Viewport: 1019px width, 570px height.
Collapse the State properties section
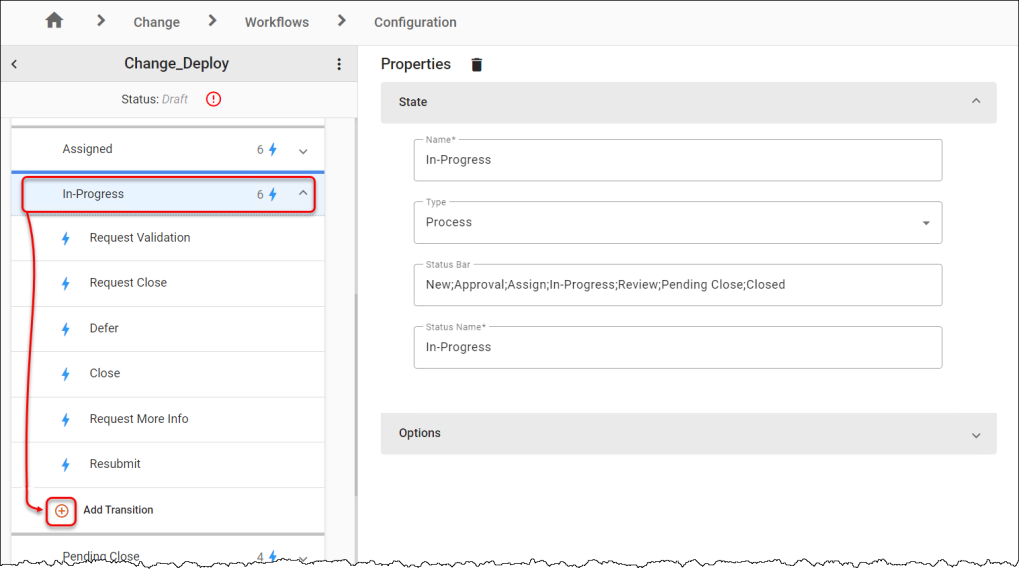click(x=975, y=101)
